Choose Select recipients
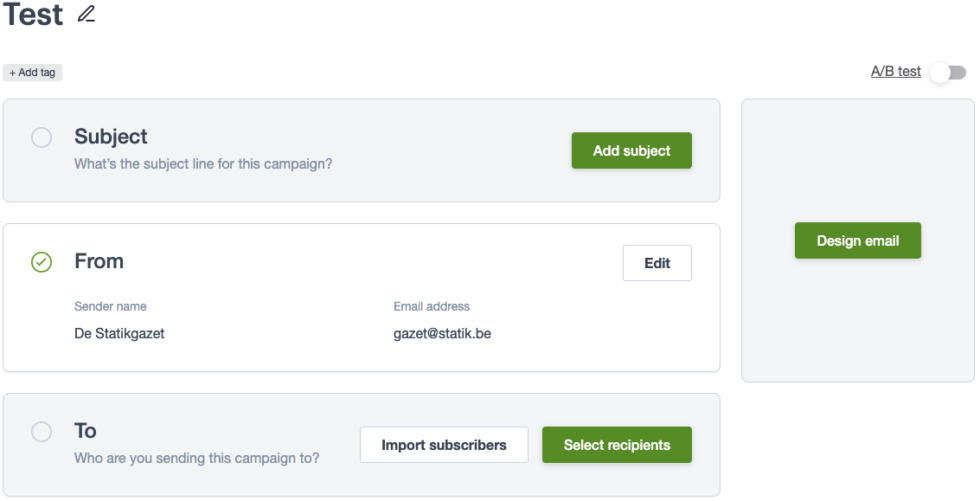Image resolution: width=980 pixels, height=501 pixels. pos(617,445)
